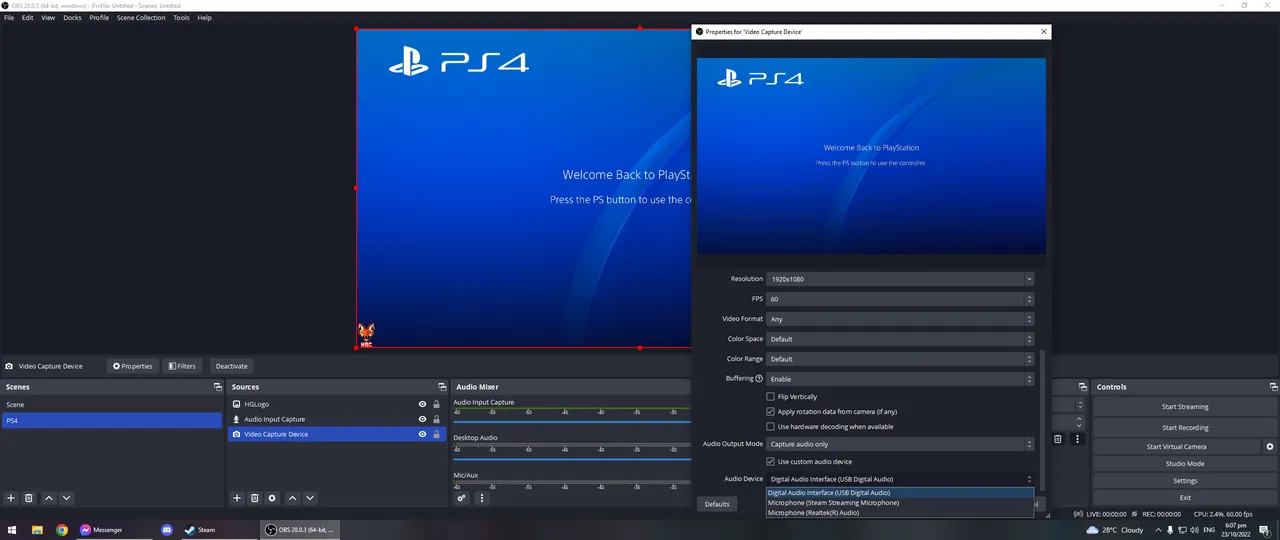Choose Microphone (Realtek(R) Audio) option

(x=899, y=513)
